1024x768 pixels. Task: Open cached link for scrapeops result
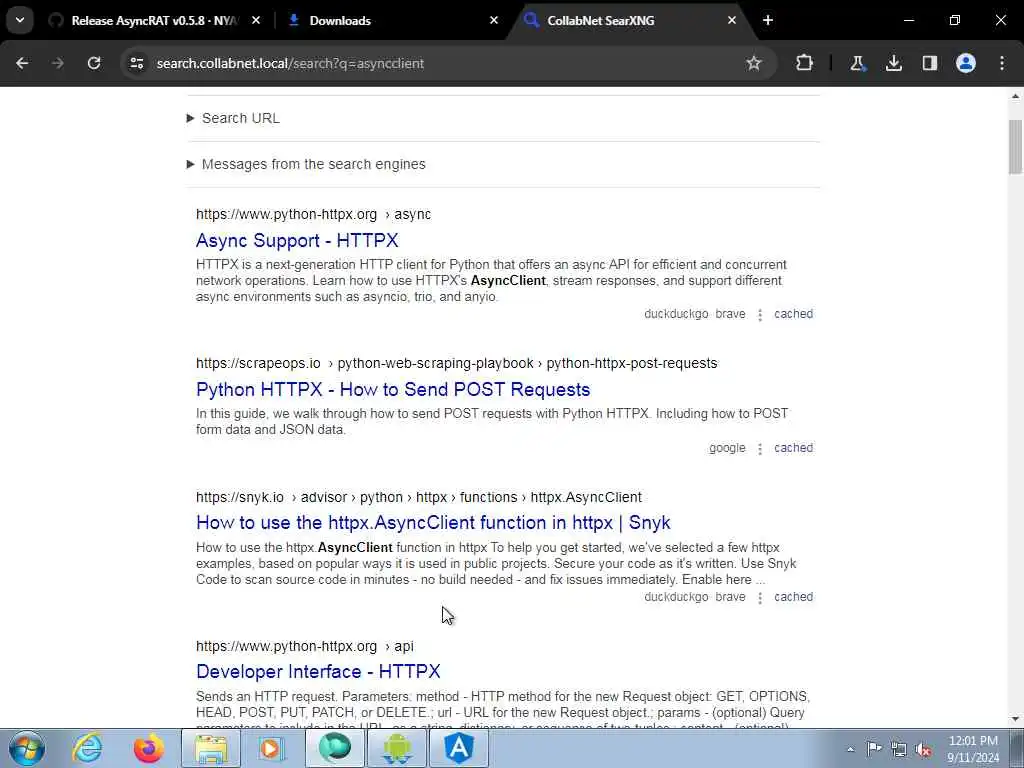[x=793, y=448]
